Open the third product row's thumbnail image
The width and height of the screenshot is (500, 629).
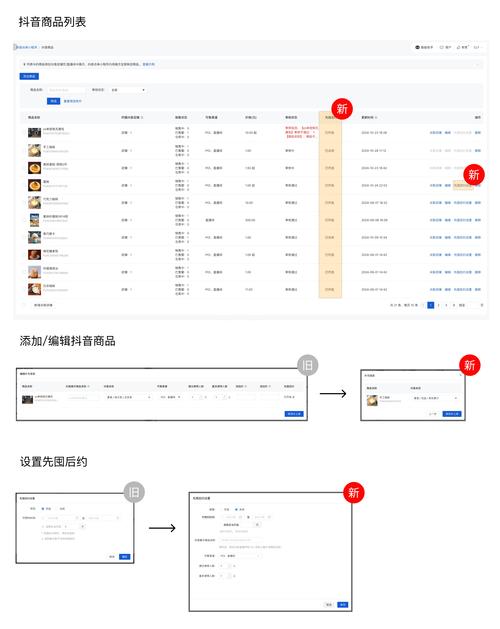[x=35, y=168]
